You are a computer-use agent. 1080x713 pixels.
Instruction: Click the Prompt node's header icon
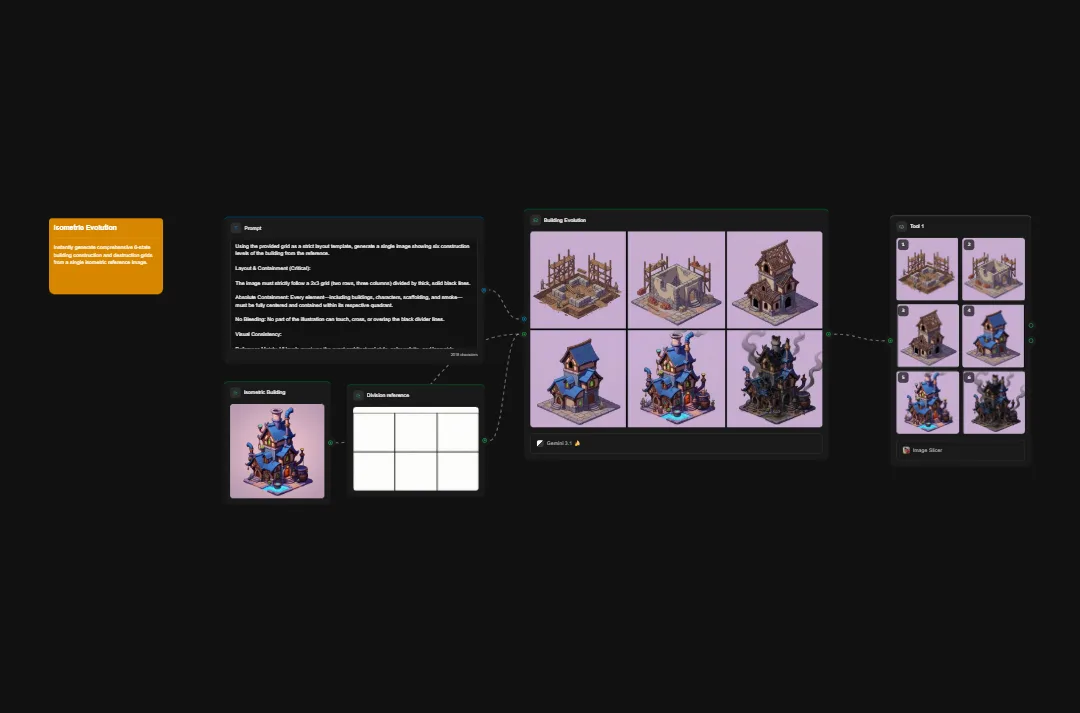pyautogui.click(x=237, y=228)
